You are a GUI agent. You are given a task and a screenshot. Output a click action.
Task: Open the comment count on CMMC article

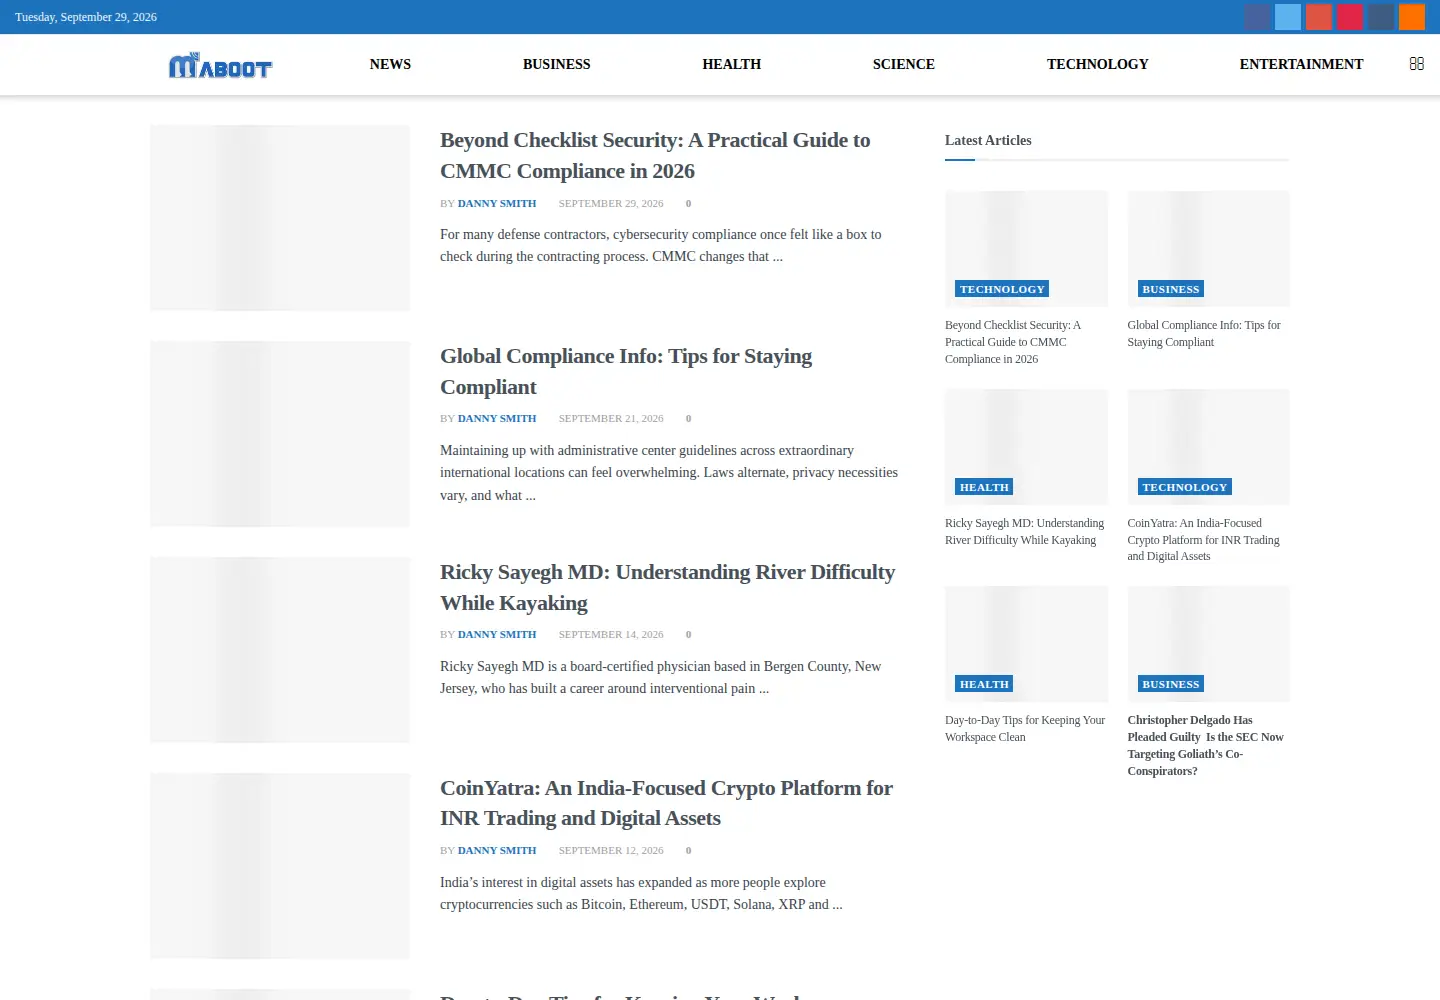(688, 203)
